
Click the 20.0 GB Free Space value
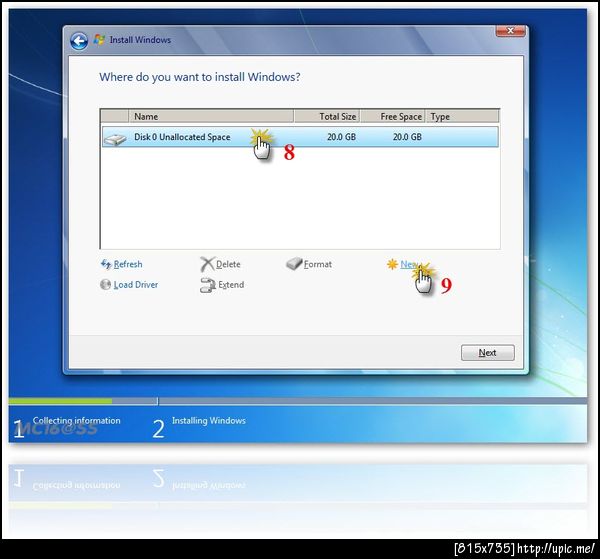[x=407, y=137]
